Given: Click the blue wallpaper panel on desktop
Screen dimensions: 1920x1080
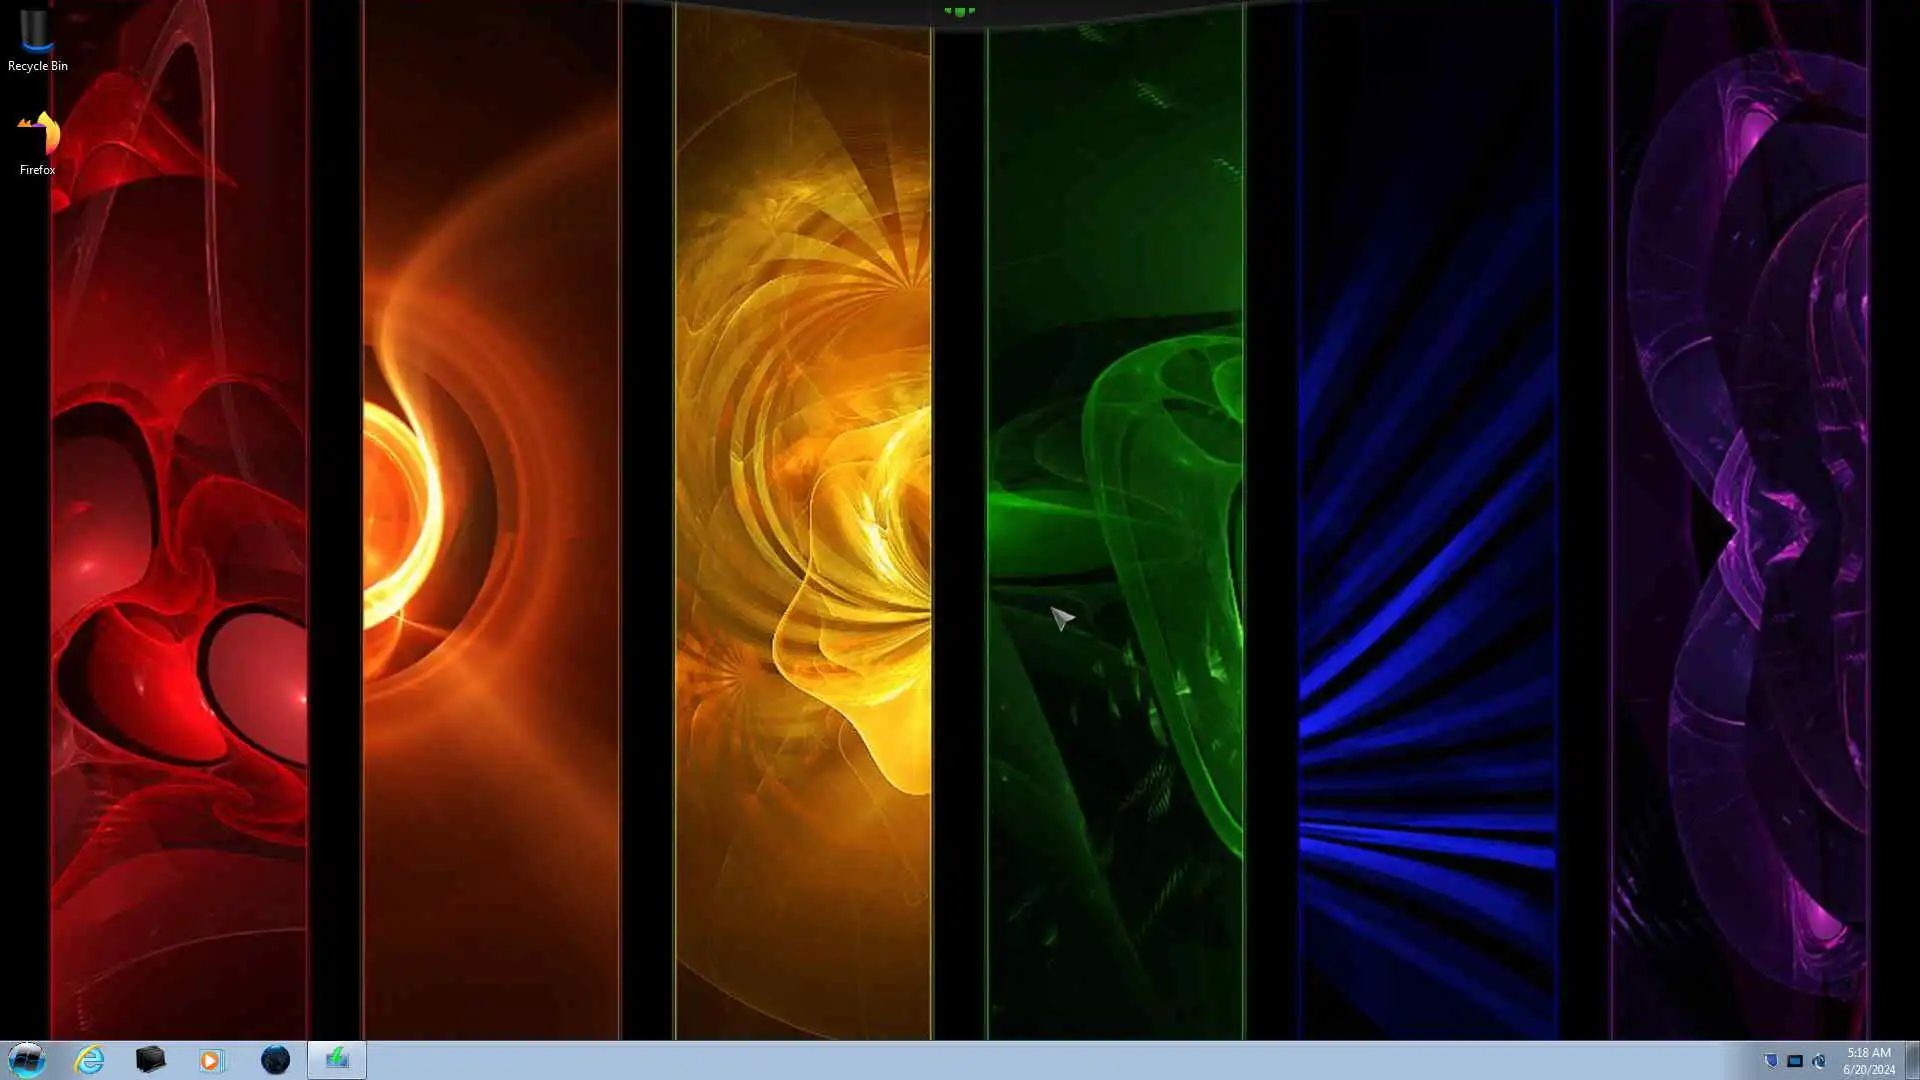Looking at the screenshot, I should tap(1427, 500).
